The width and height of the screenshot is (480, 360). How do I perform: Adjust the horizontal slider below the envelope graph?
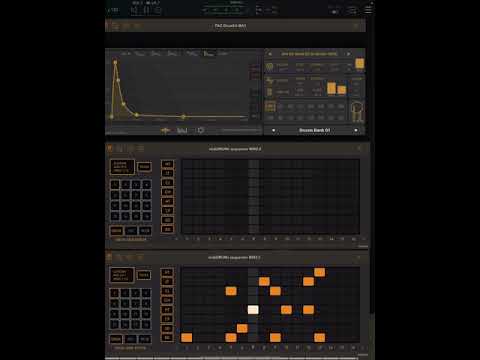point(241,130)
